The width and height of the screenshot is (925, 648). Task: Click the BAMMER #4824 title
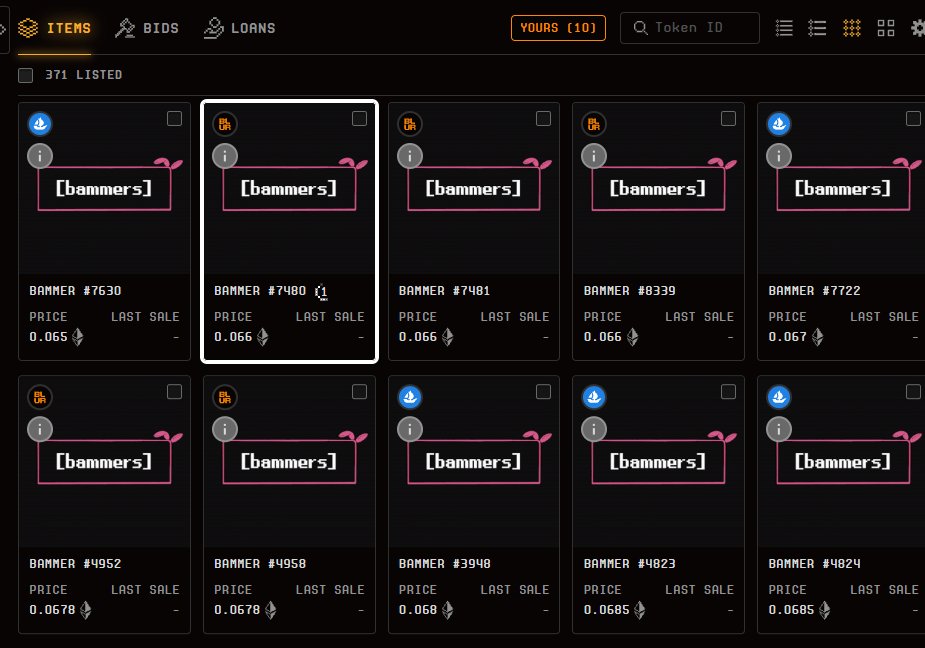click(x=814, y=564)
